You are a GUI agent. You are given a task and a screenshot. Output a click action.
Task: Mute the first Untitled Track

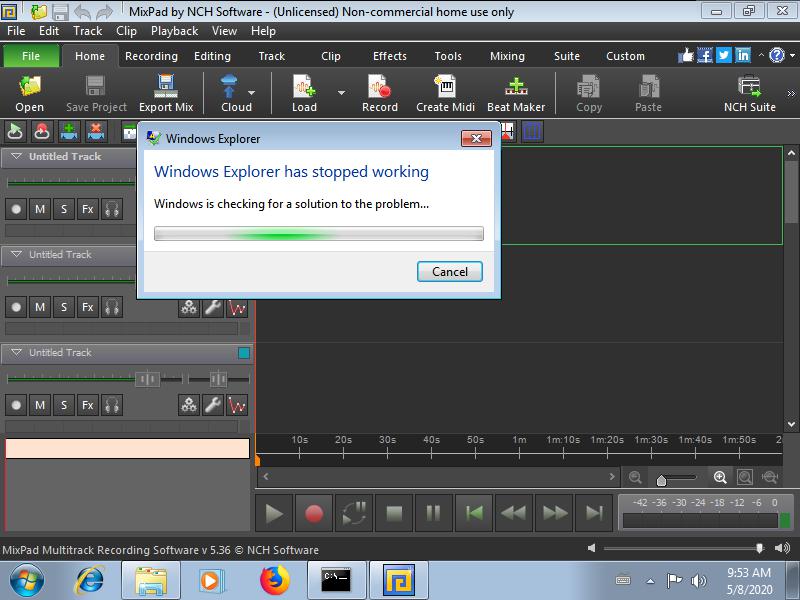click(x=40, y=209)
